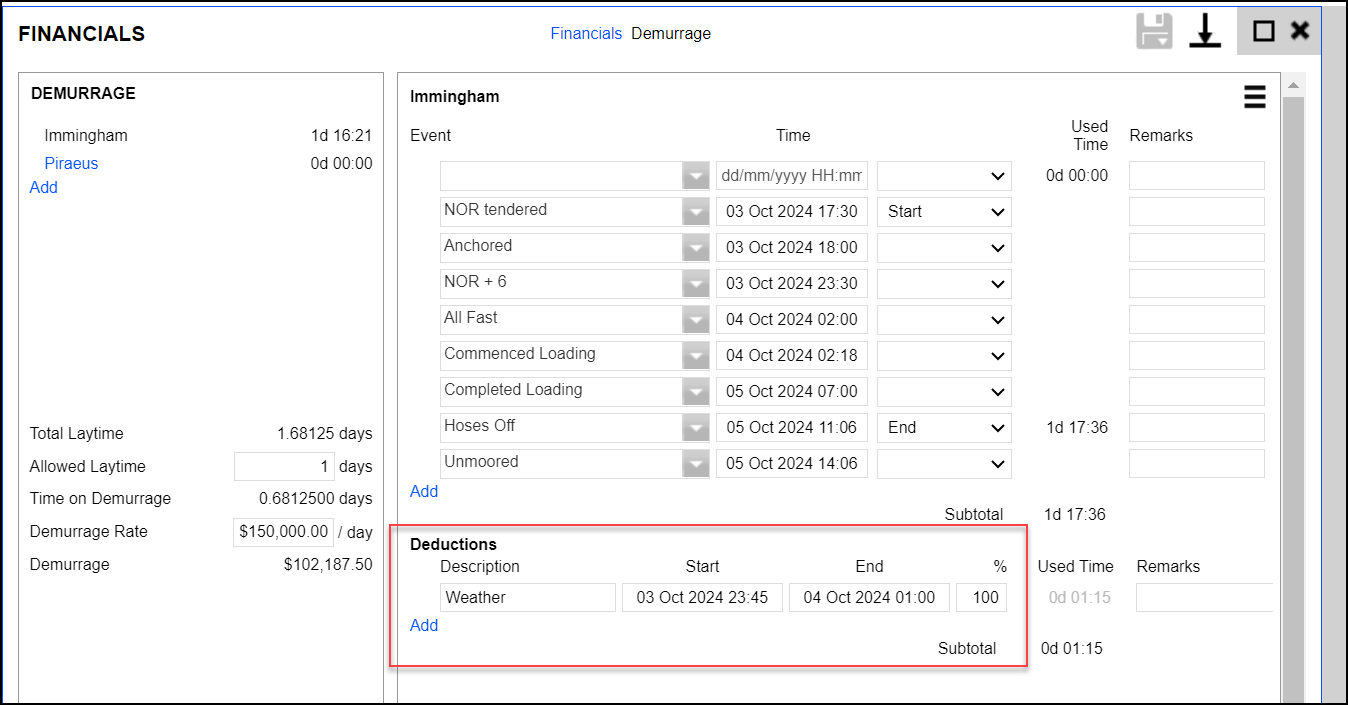Edit the Demurrage Rate field
The width and height of the screenshot is (1348, 705).
click(x=283, y=532)
